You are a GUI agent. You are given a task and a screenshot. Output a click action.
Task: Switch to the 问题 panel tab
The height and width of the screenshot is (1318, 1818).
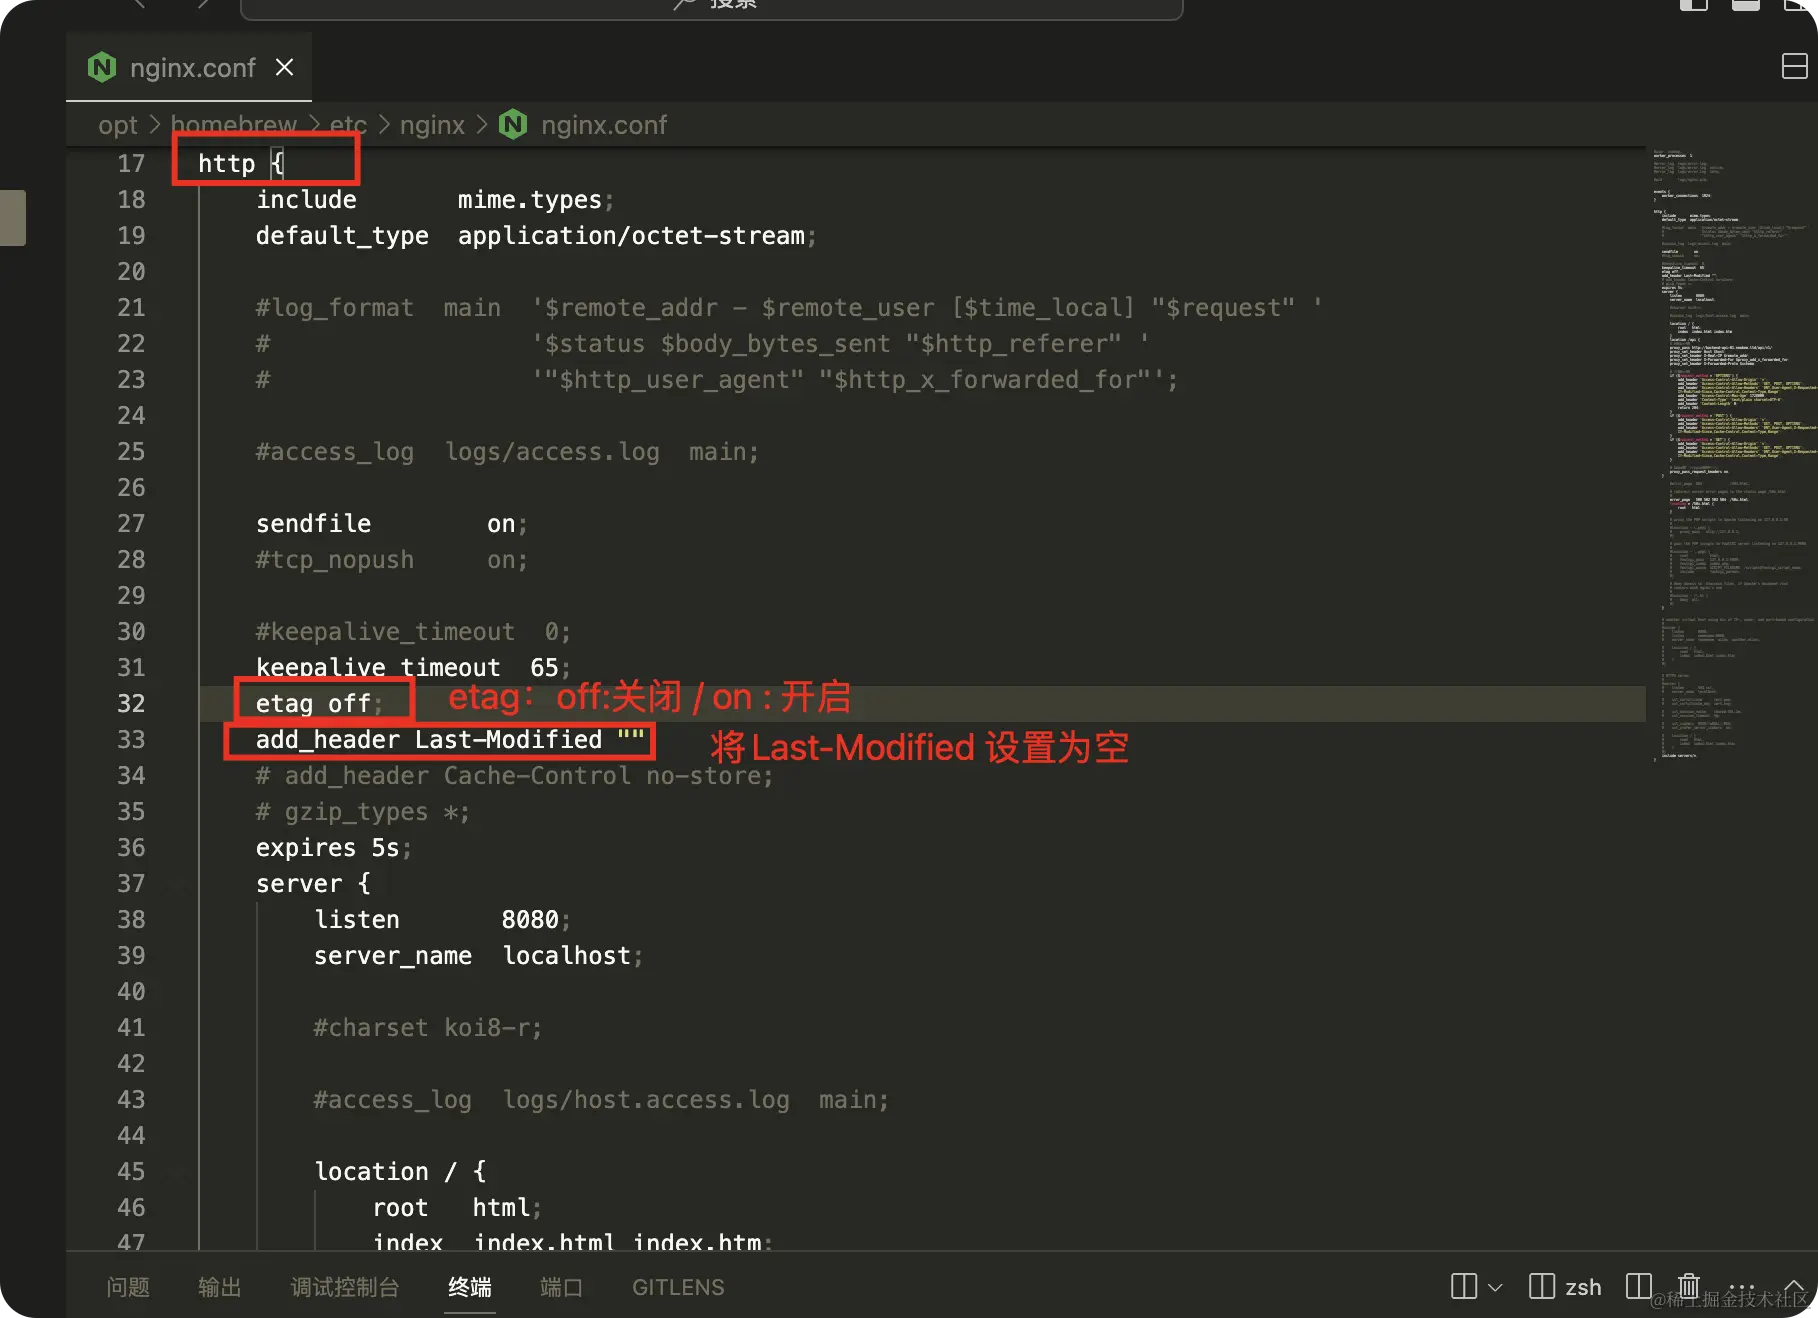(128, 1287)
